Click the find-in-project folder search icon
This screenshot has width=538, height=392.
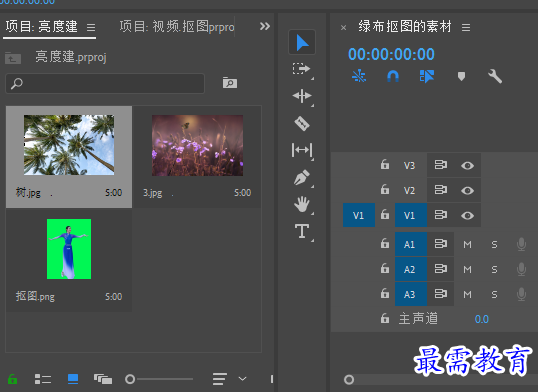pos(230,83)
